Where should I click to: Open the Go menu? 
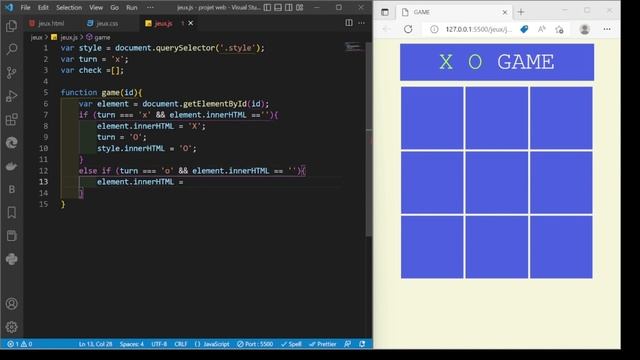coord(114,7)
